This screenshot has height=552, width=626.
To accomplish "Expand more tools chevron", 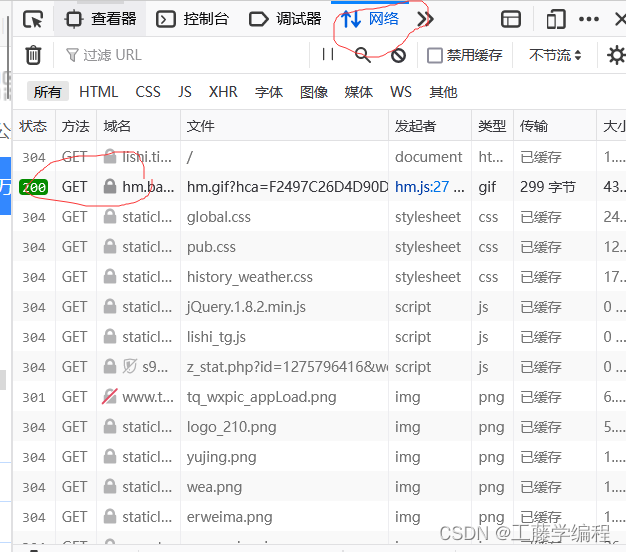I will (x=425, y=19).
